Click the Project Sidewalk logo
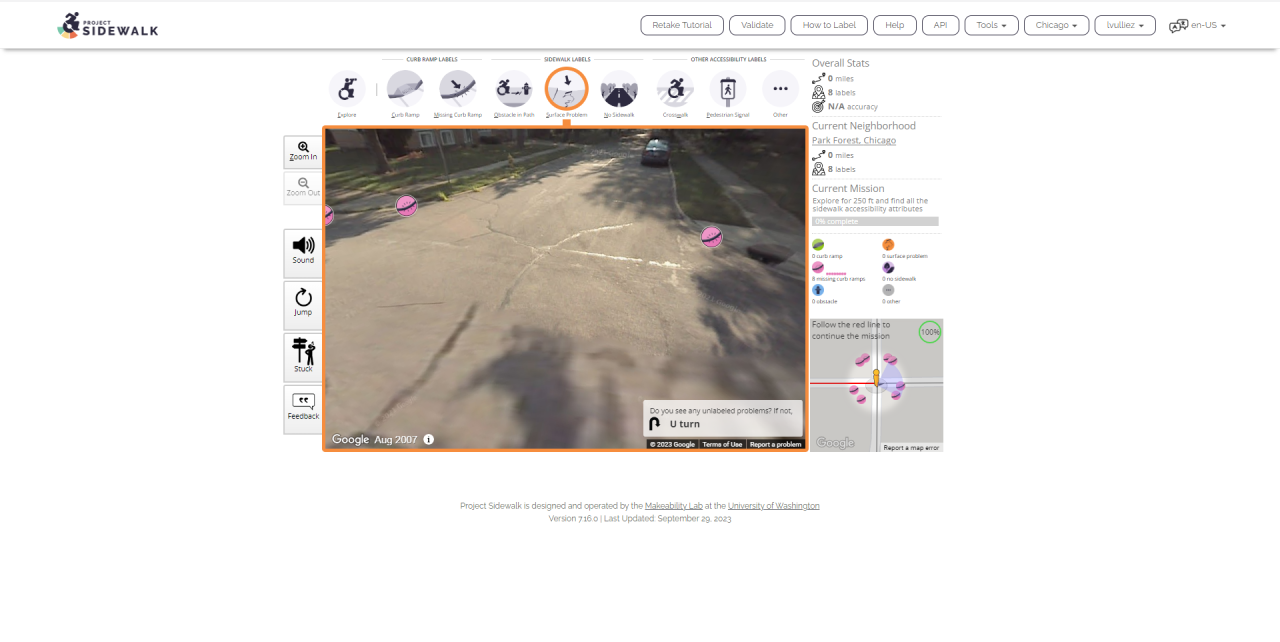 click(108, 25)
